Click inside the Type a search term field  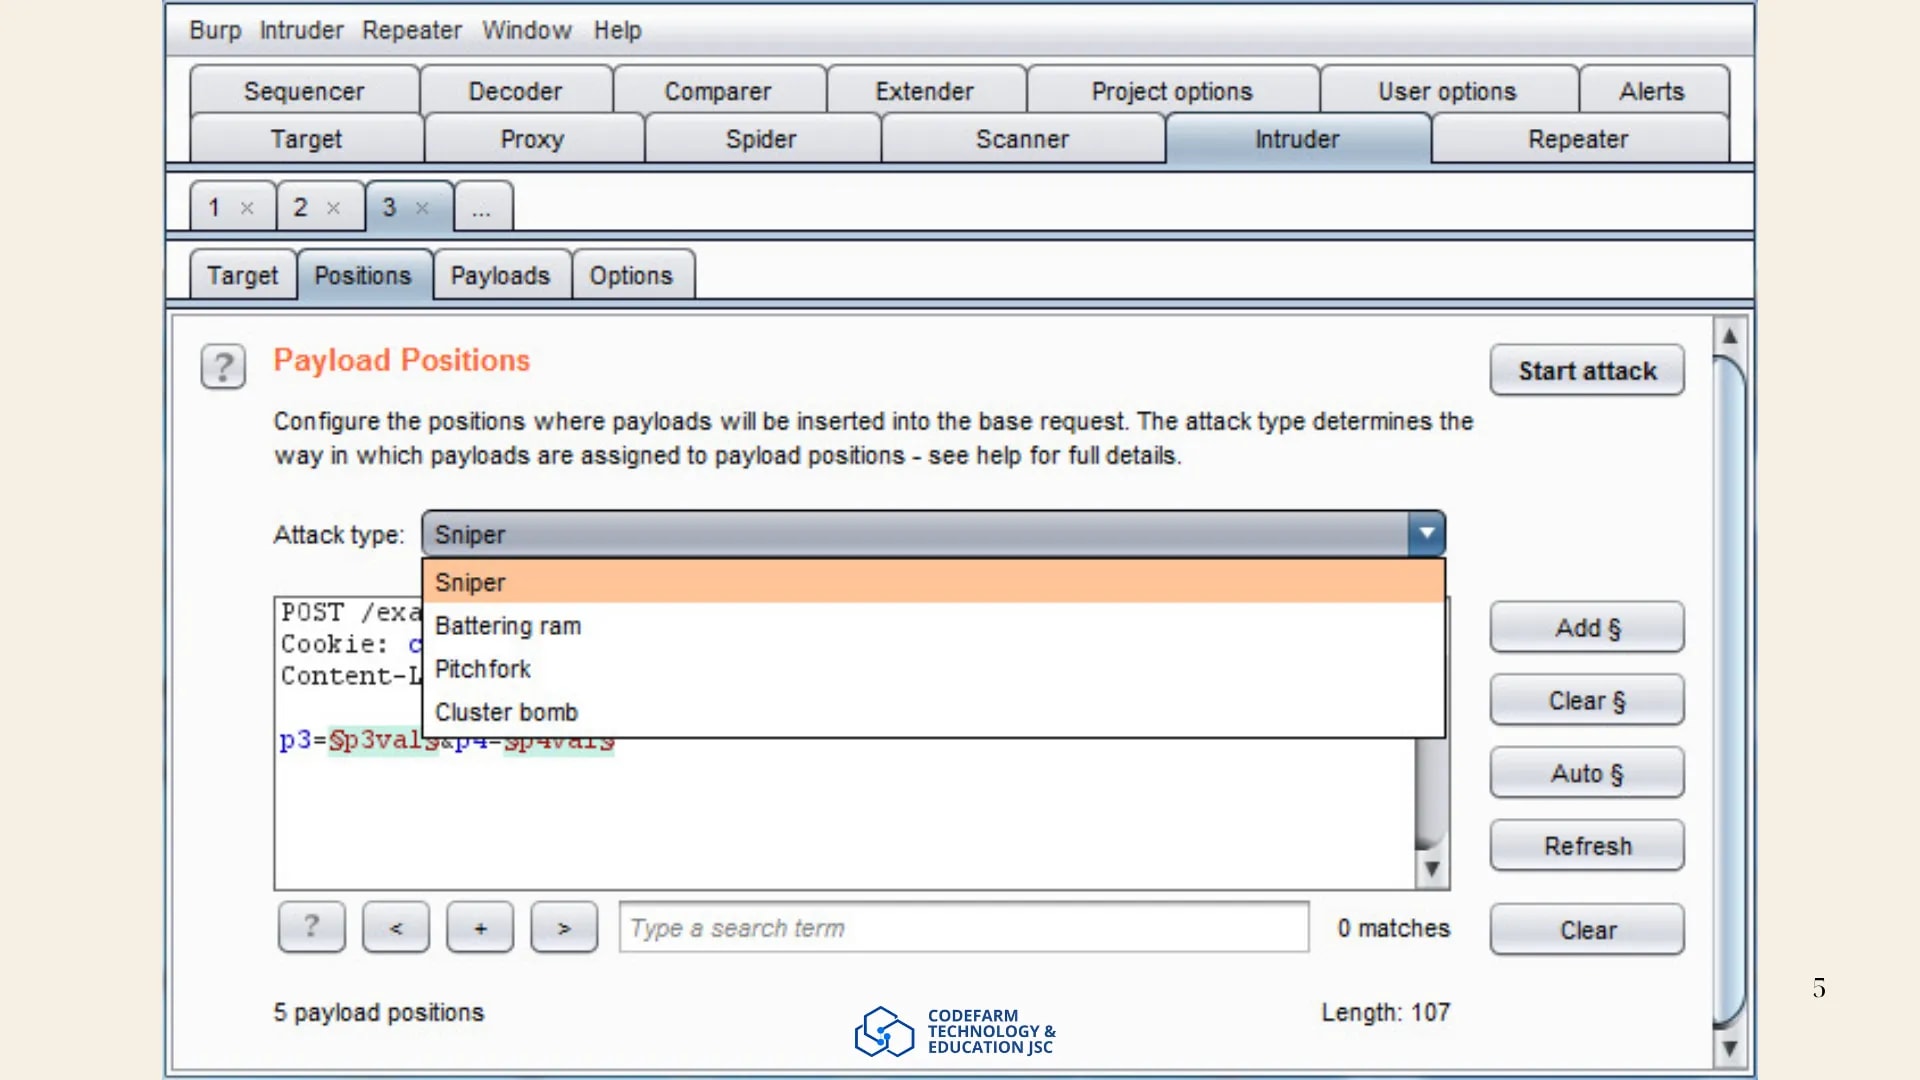(x=963, y=927)
